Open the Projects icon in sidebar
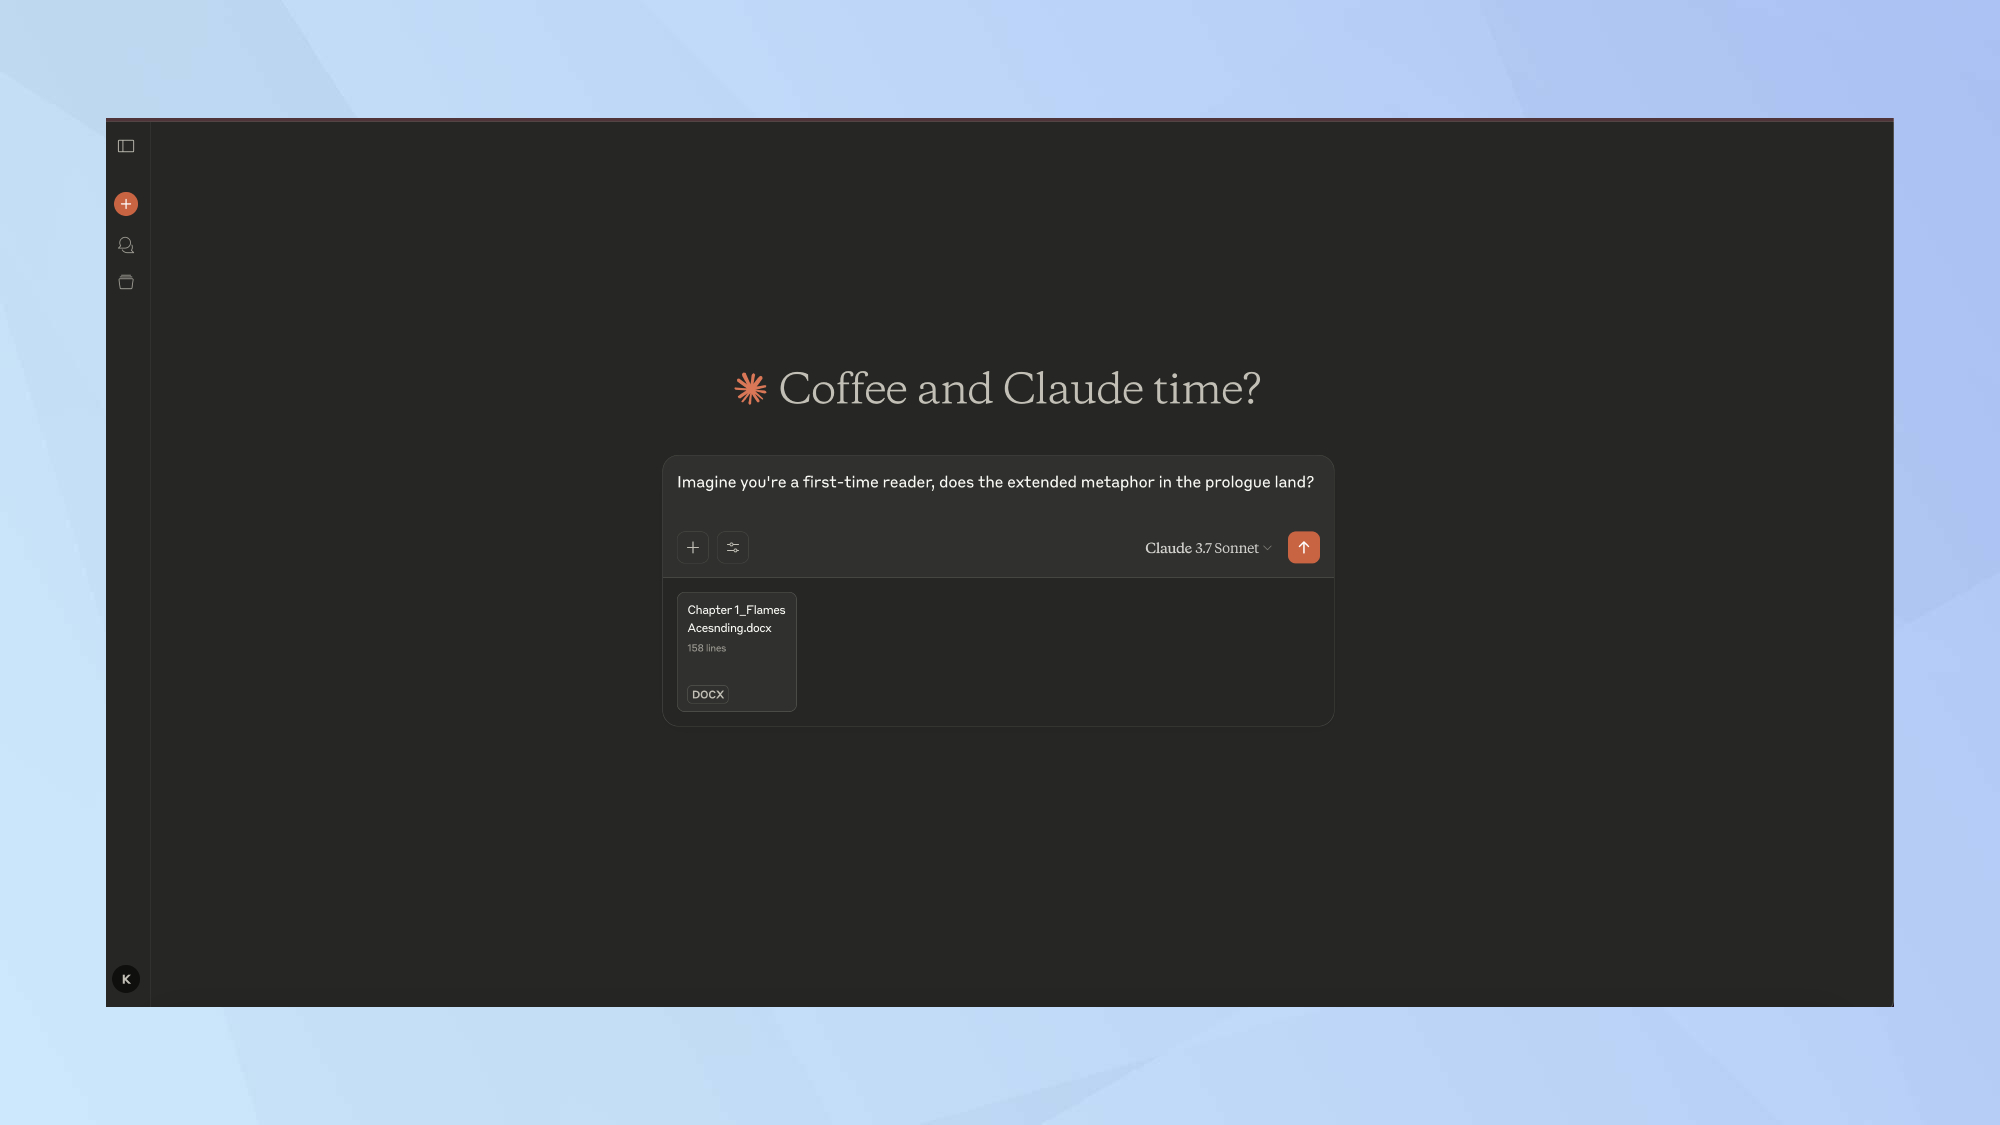Viewport: 2000px width, 1125px height. tap(126, 282)
